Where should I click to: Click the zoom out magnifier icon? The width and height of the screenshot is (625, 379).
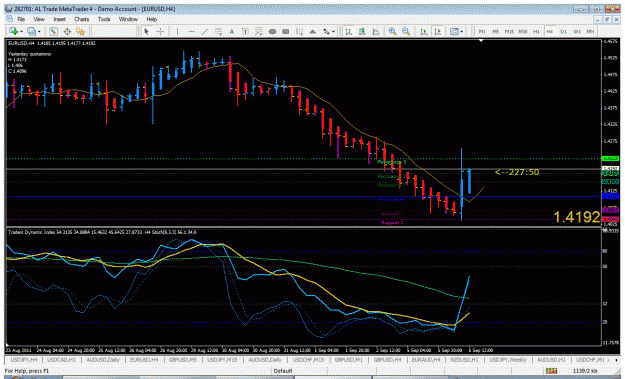(x=406, y=31)
